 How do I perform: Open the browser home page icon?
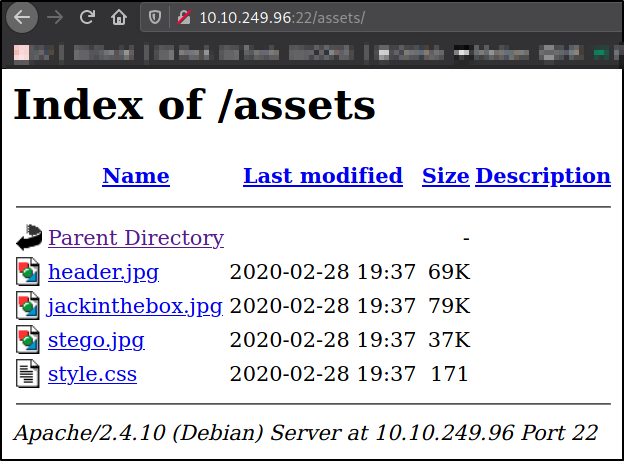pos(119,17)
